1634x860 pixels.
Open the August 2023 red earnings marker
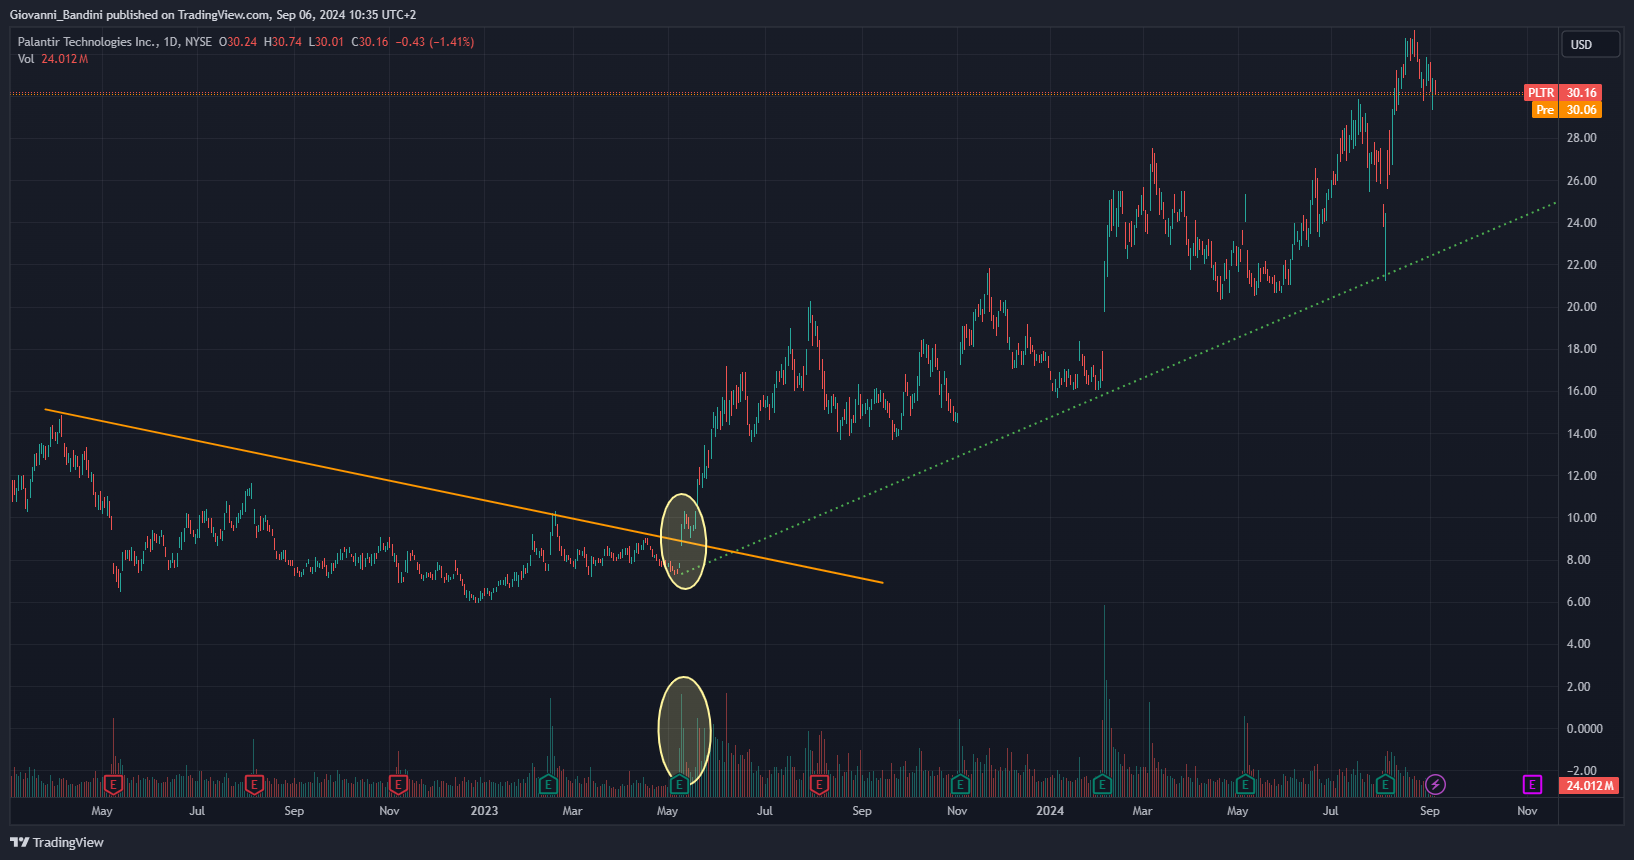[819, 785]
